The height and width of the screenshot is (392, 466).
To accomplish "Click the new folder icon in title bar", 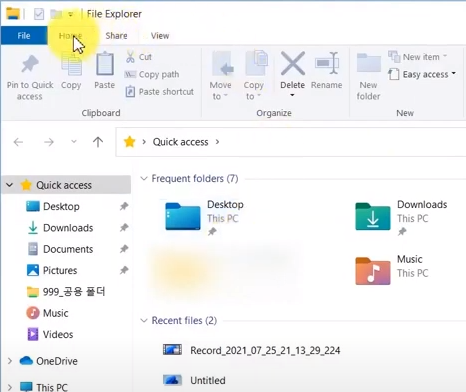I will pos(56,14).
